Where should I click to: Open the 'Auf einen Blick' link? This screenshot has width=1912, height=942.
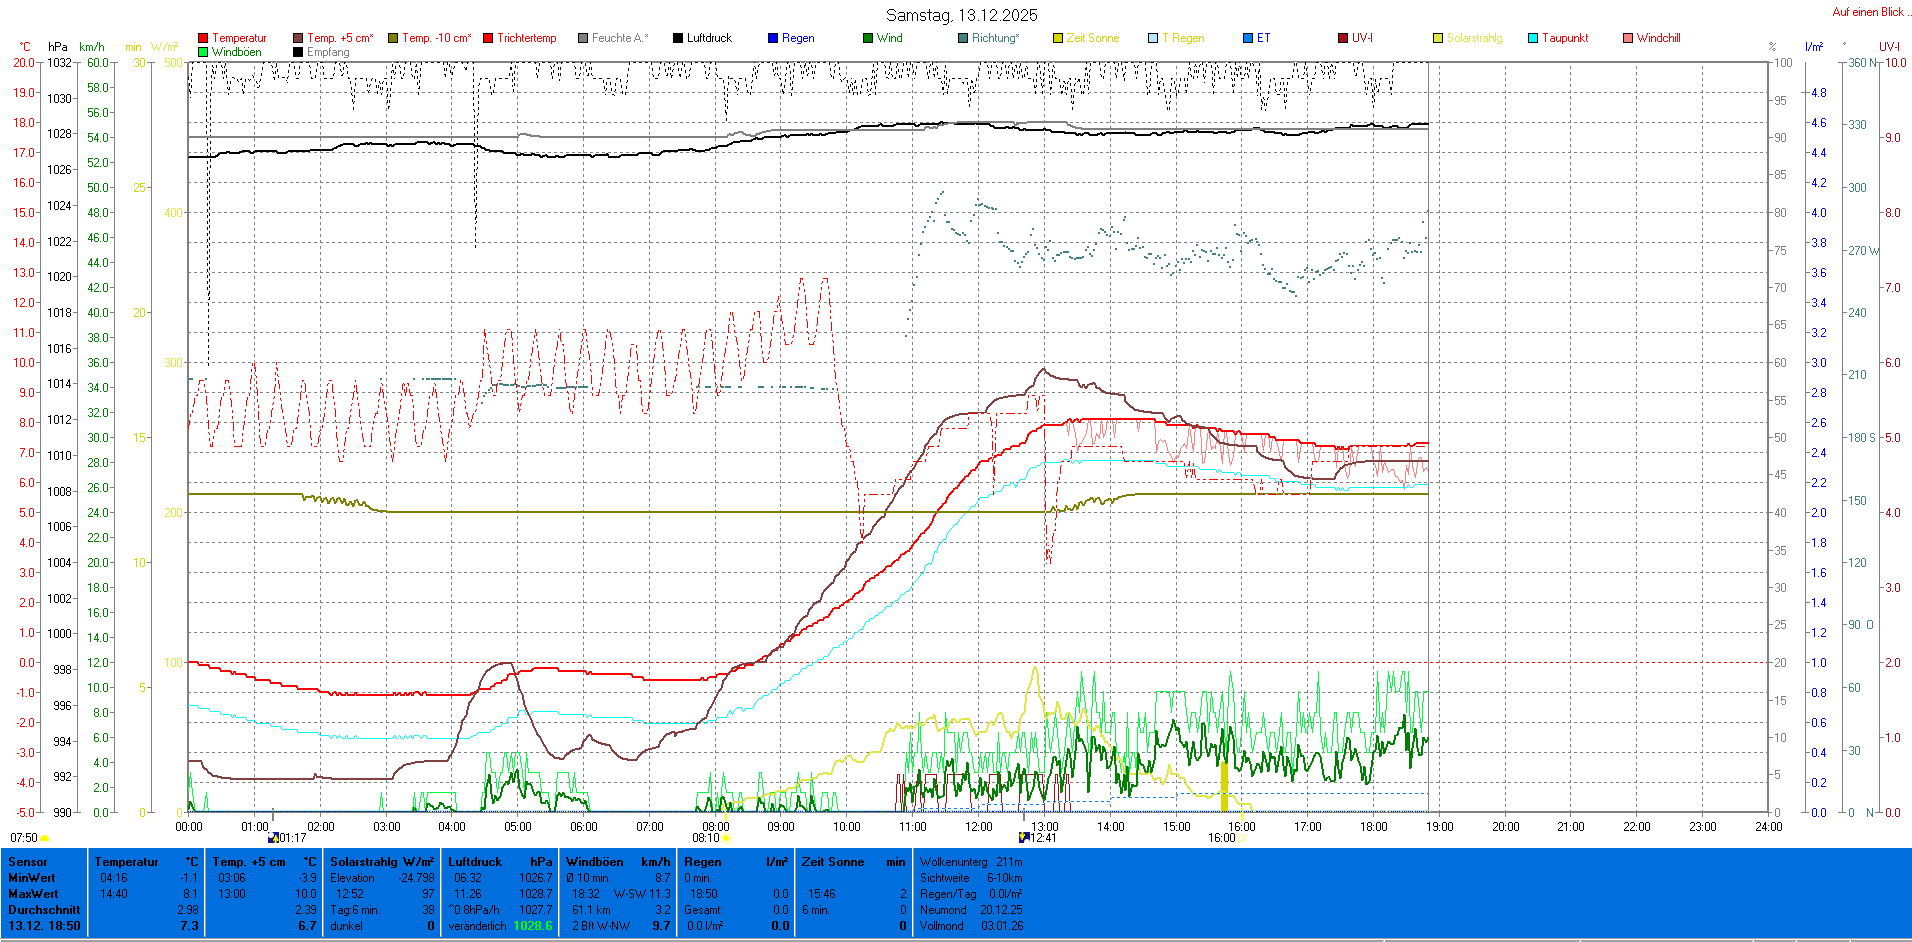click(x=1868, y=12)
